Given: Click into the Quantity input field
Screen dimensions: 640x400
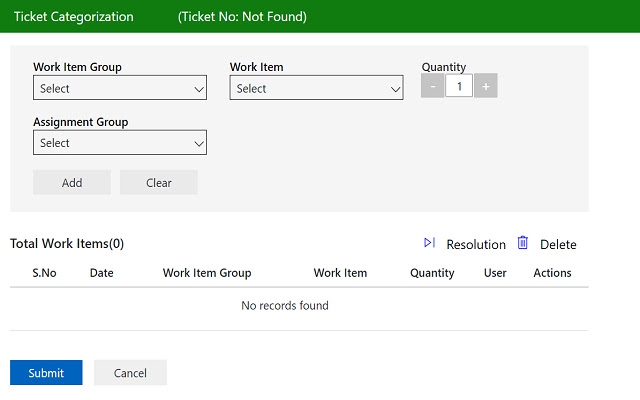Looking at the screenshot, I should pos(459,87).
